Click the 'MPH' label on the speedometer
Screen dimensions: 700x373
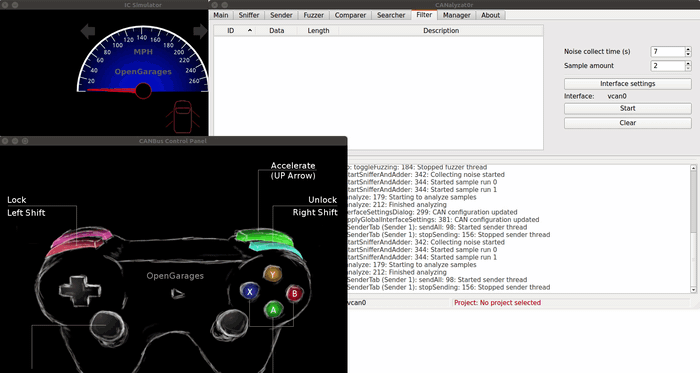143,52
